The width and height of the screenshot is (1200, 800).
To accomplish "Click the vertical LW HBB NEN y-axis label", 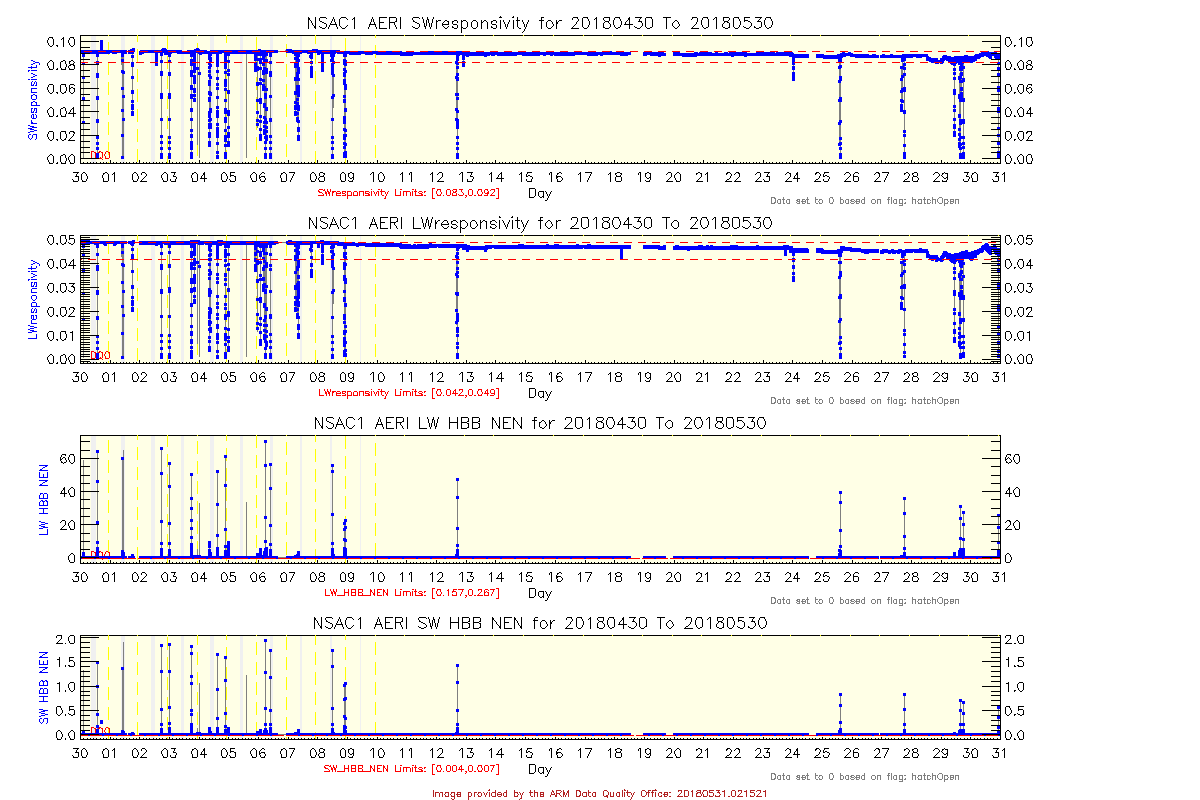I will pyautogui.click(x=44, y=500).
